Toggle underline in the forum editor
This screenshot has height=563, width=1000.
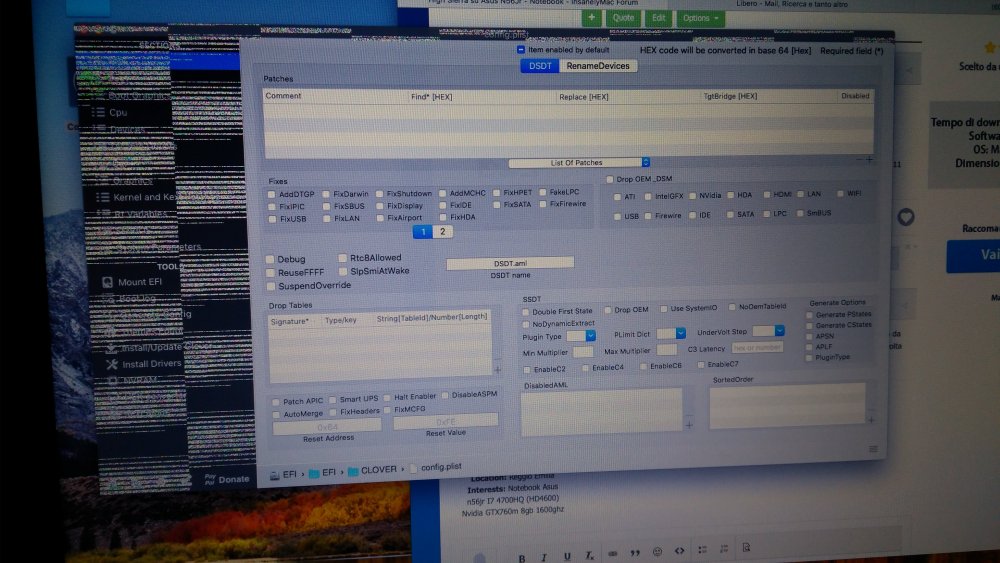tap(566, 557)
